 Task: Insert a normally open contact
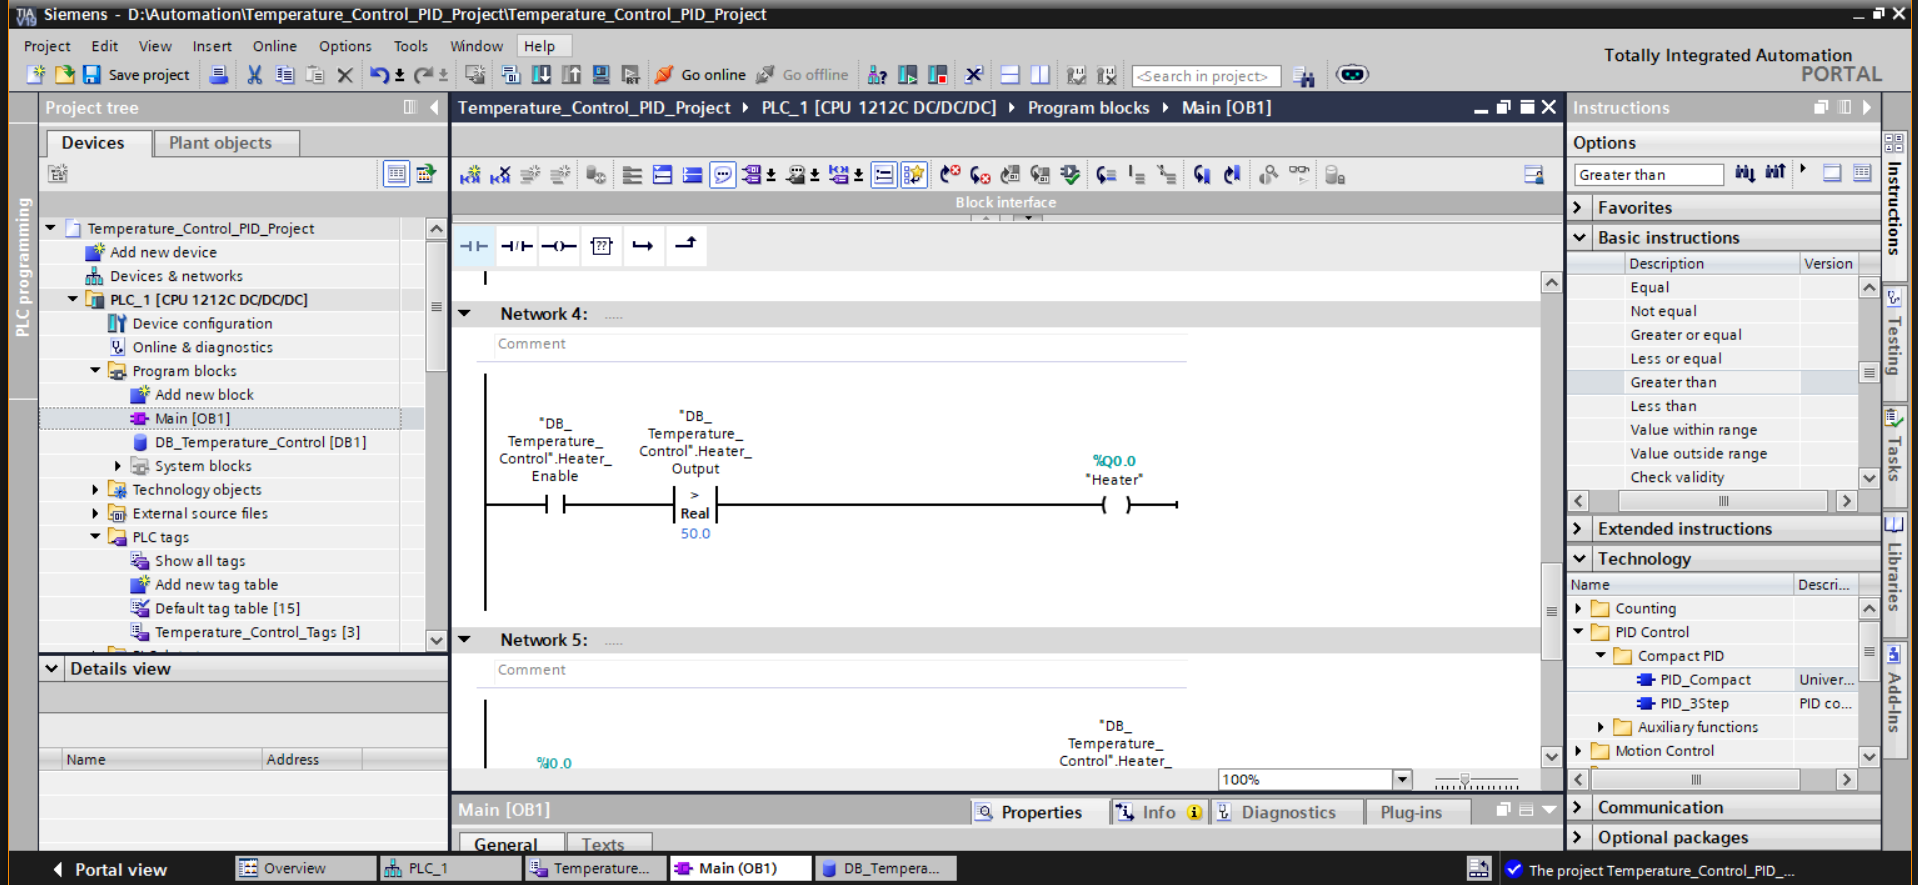(474, 246)
